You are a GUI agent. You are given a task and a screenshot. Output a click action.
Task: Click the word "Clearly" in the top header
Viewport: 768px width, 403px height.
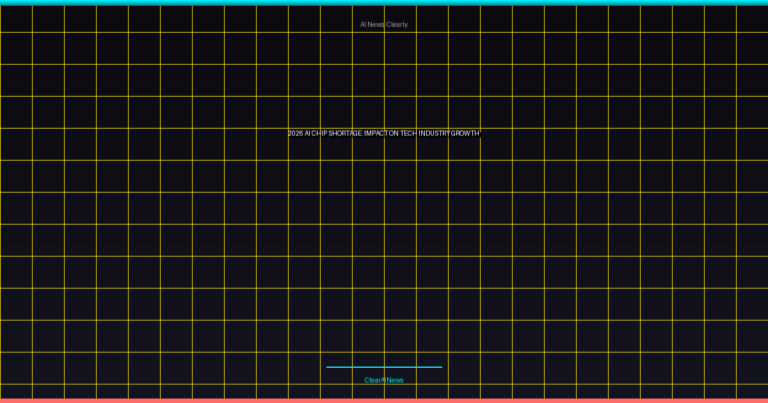point(397,24)
